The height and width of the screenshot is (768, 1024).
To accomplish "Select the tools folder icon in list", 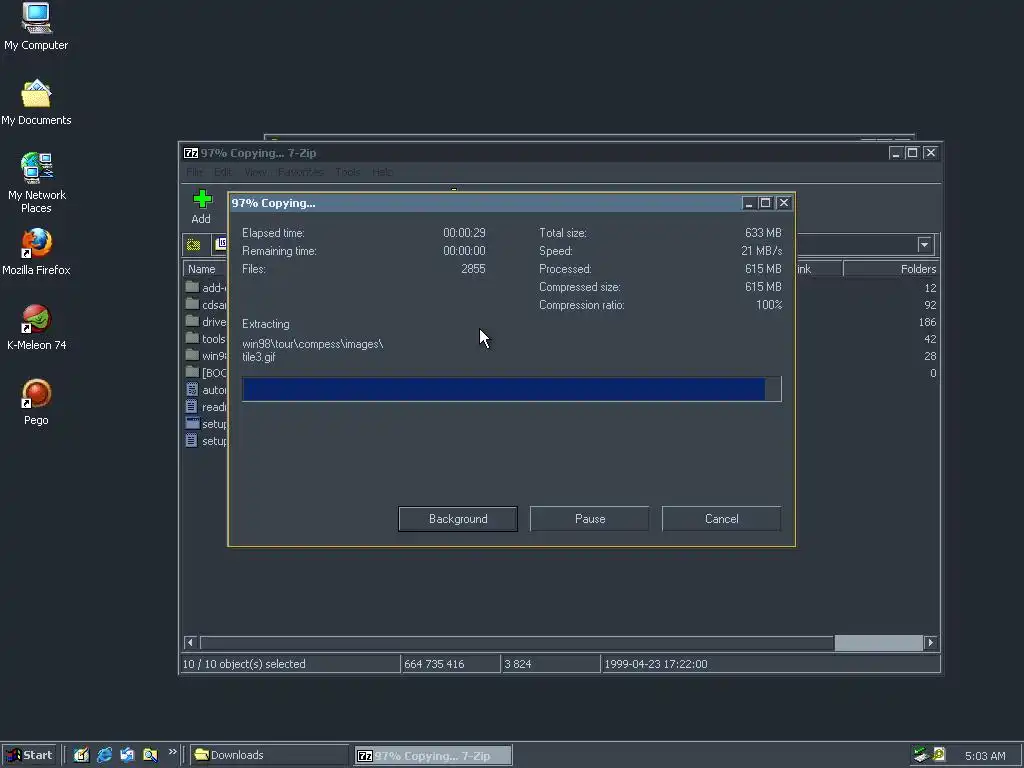I will (x=192, y=338).
